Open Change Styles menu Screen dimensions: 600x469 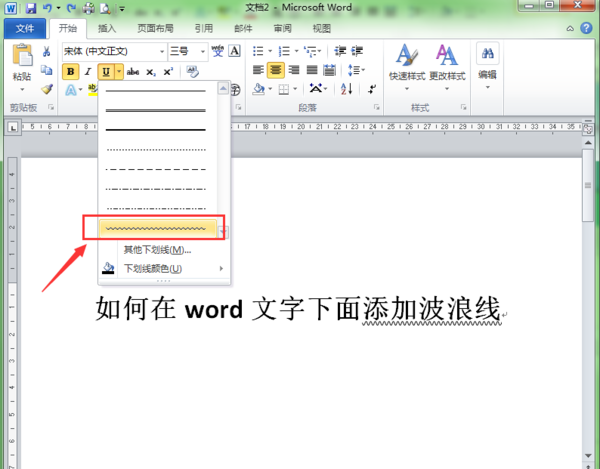(447, 67)
